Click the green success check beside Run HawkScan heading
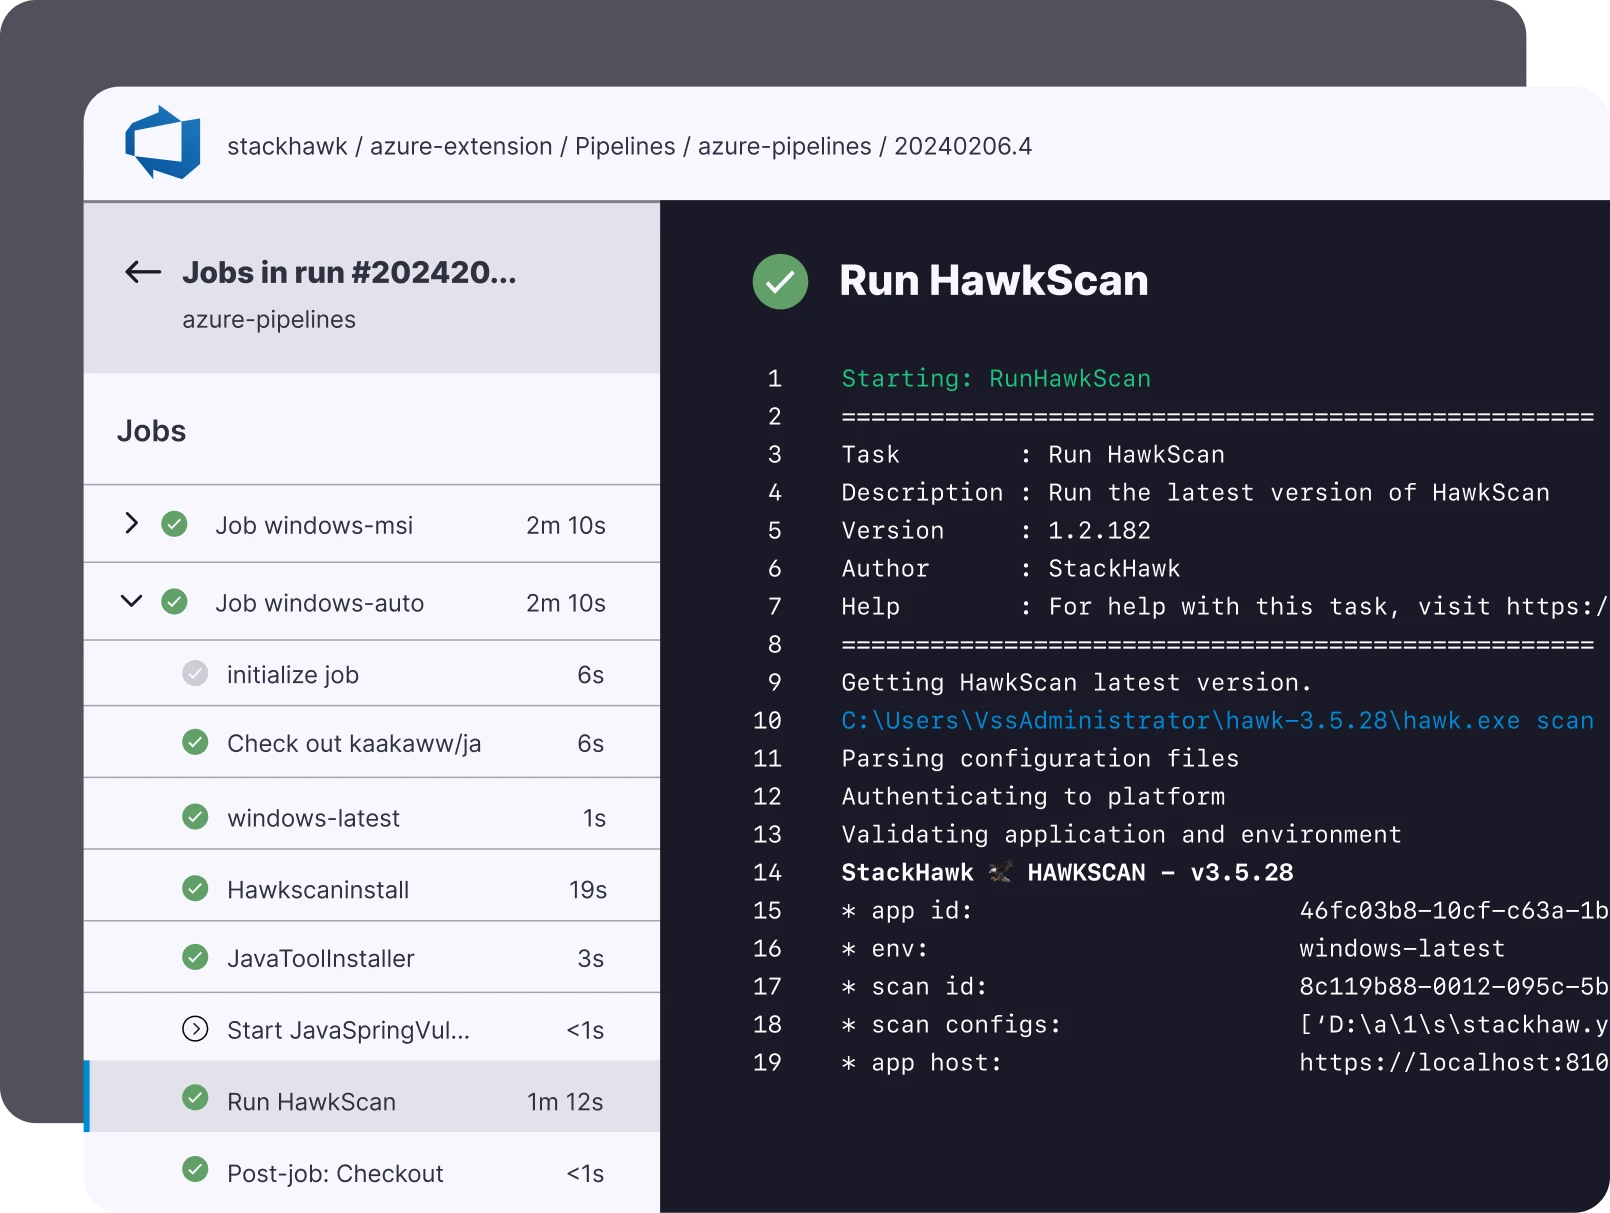 pos(780,282)
